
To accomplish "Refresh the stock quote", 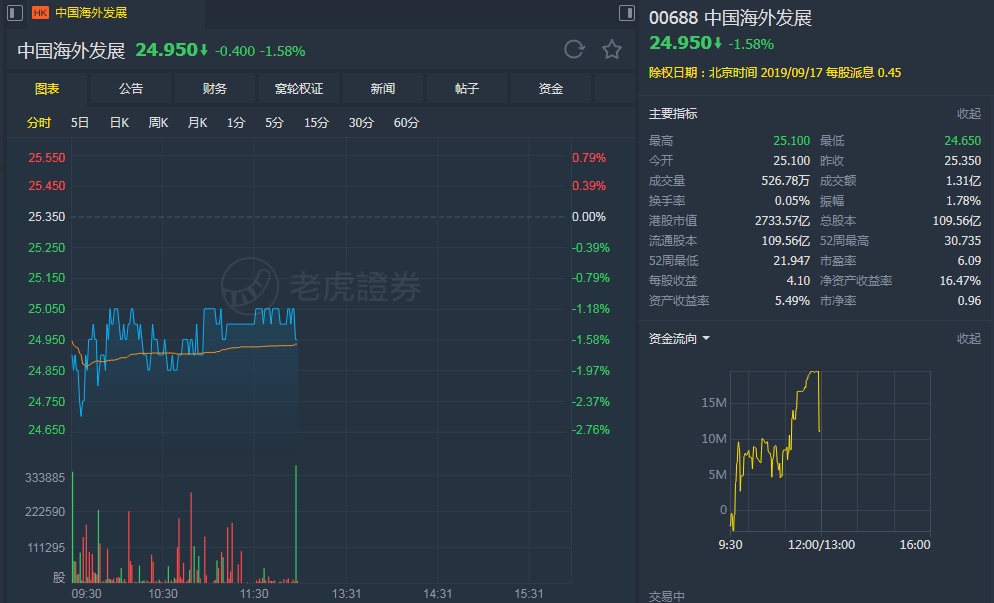I will (x=574, y=49).
